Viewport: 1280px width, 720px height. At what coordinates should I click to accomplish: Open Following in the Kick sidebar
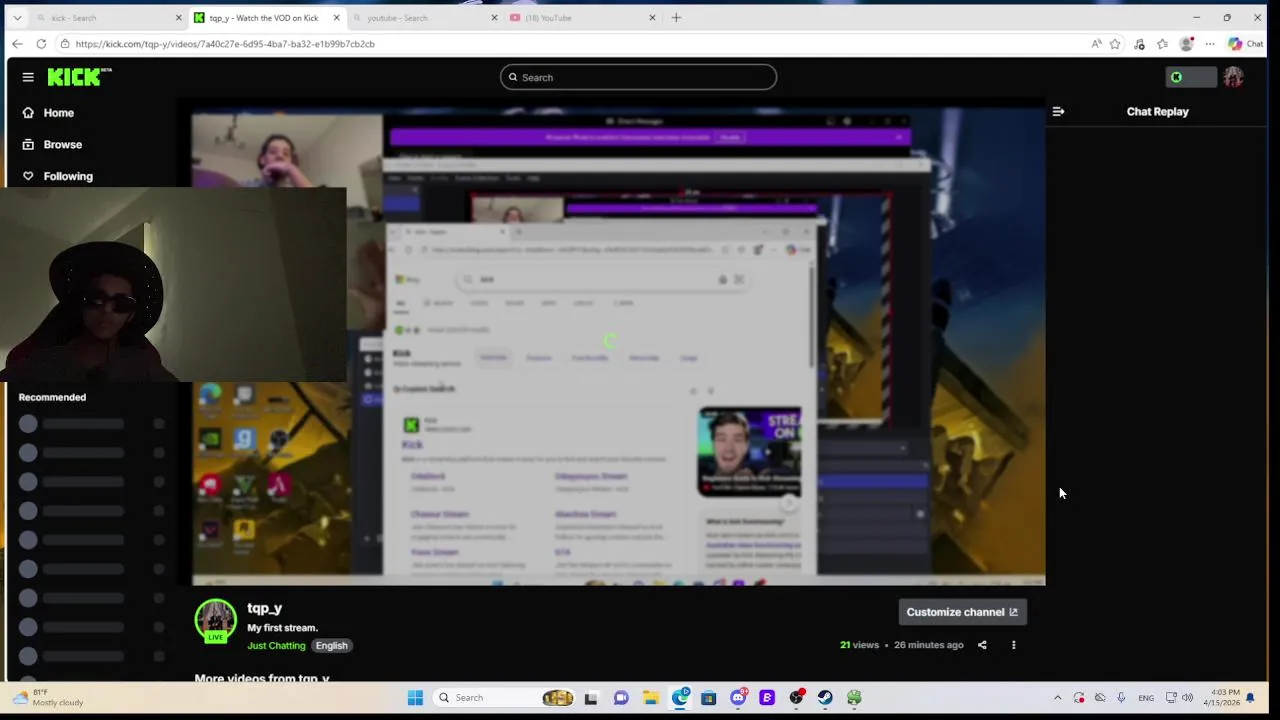pos(57,176)
